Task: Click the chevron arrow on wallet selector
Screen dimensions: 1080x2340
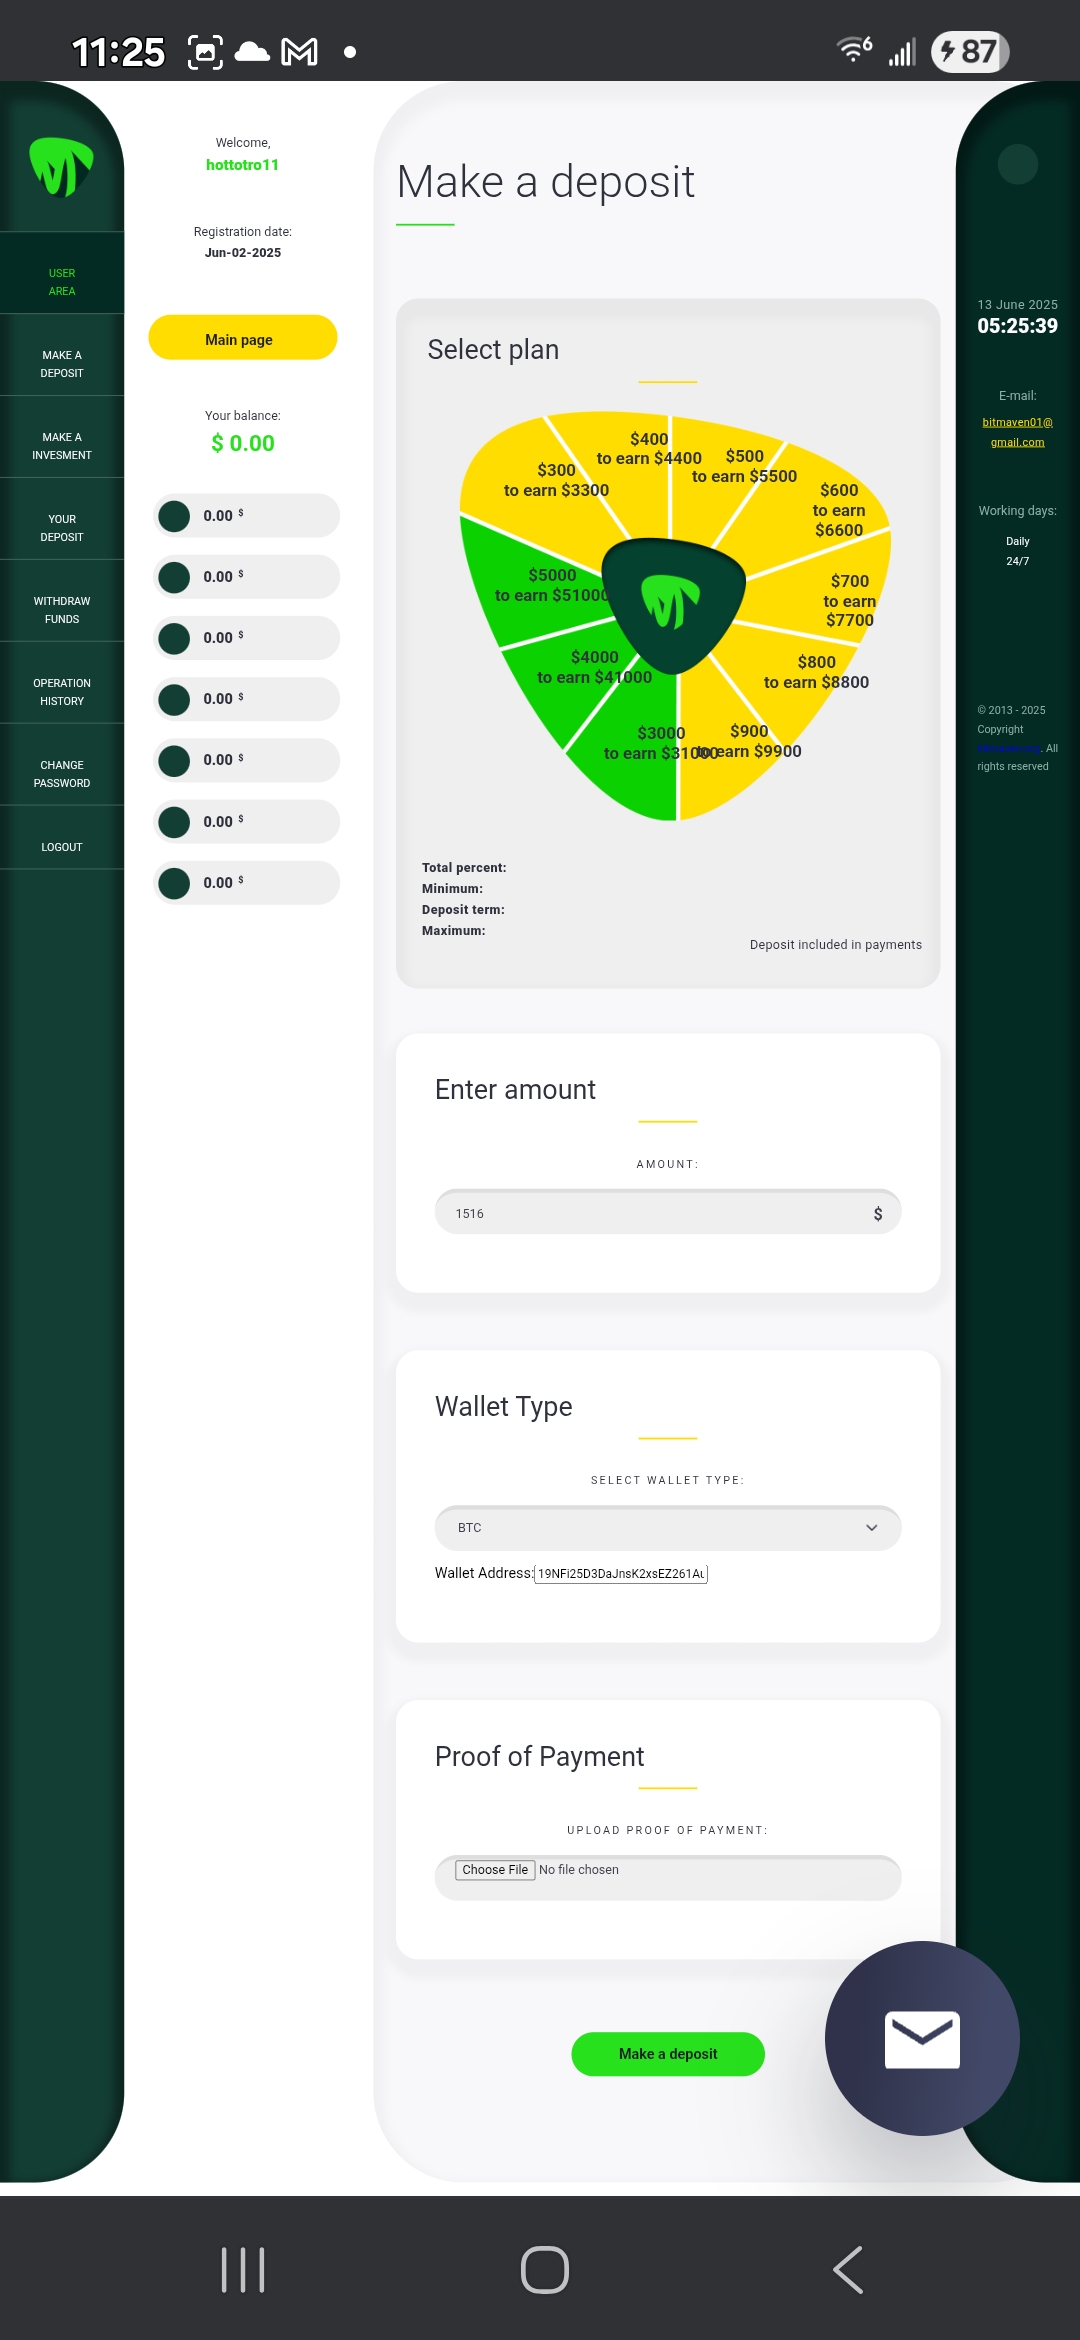Action: 871,1528
